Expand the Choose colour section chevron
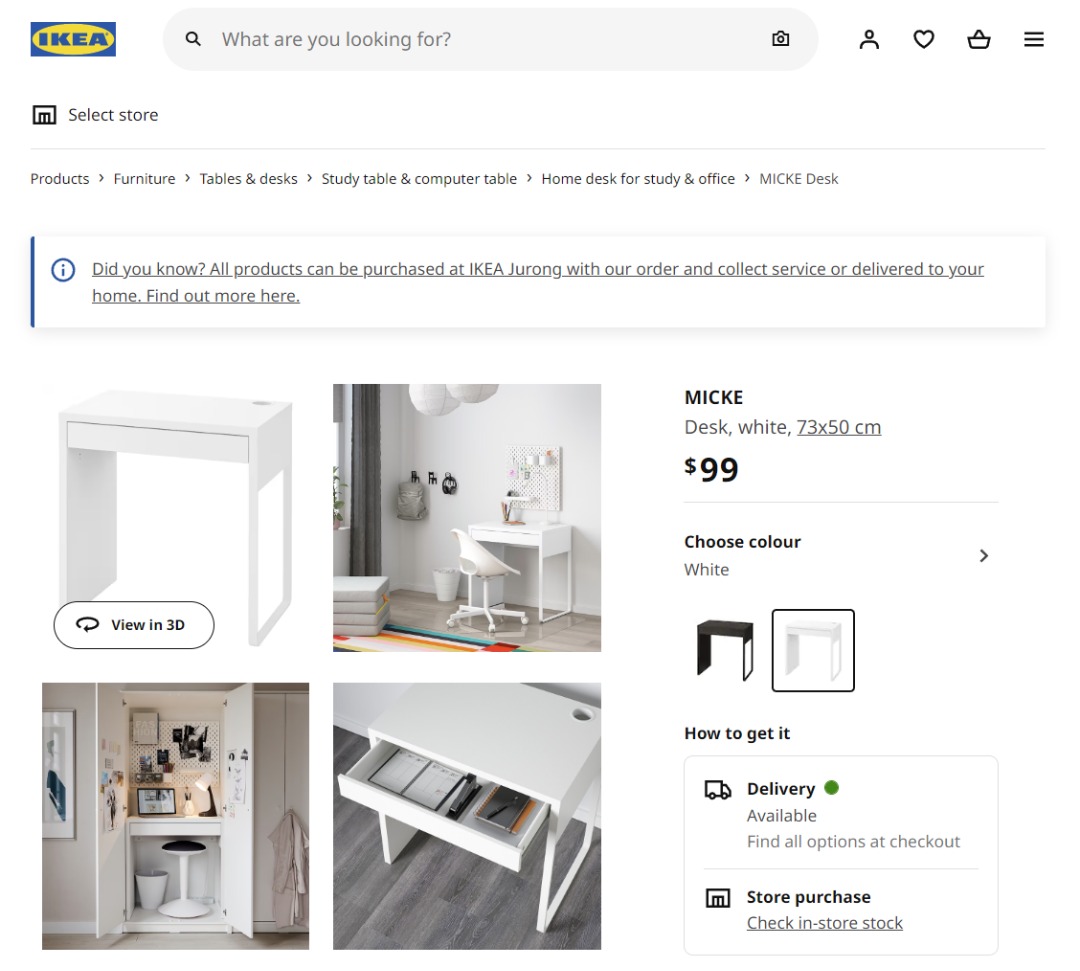 pyautogui.click(x=983, y=555)
